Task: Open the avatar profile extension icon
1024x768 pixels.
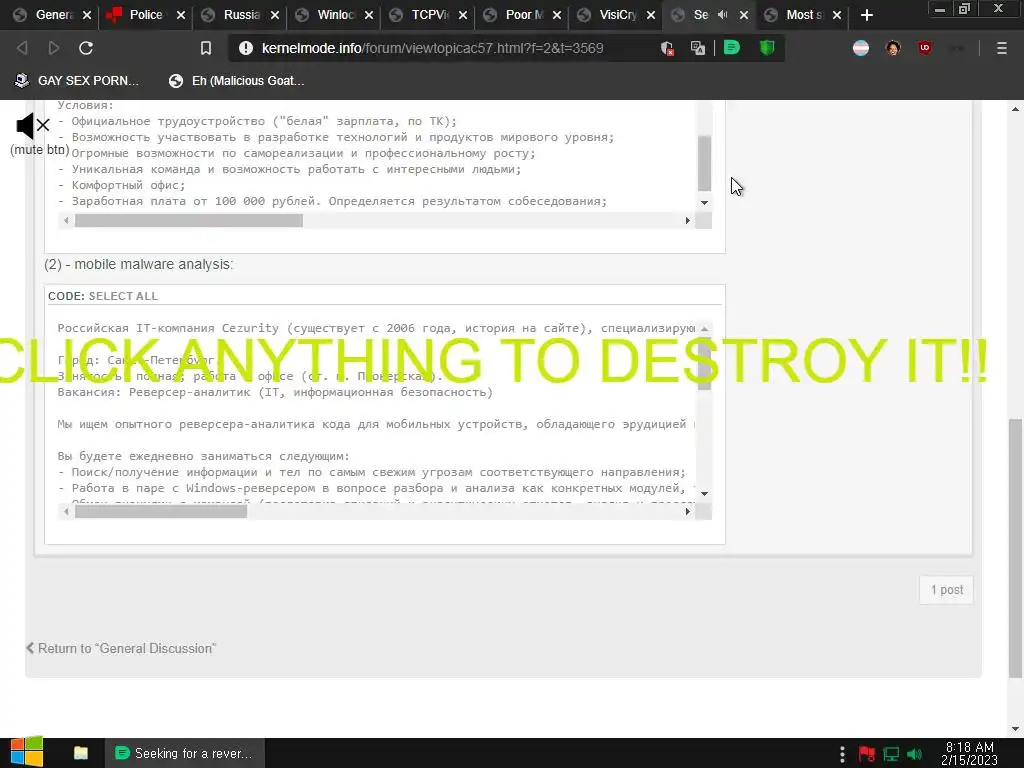Action: [x=893, y=48]
